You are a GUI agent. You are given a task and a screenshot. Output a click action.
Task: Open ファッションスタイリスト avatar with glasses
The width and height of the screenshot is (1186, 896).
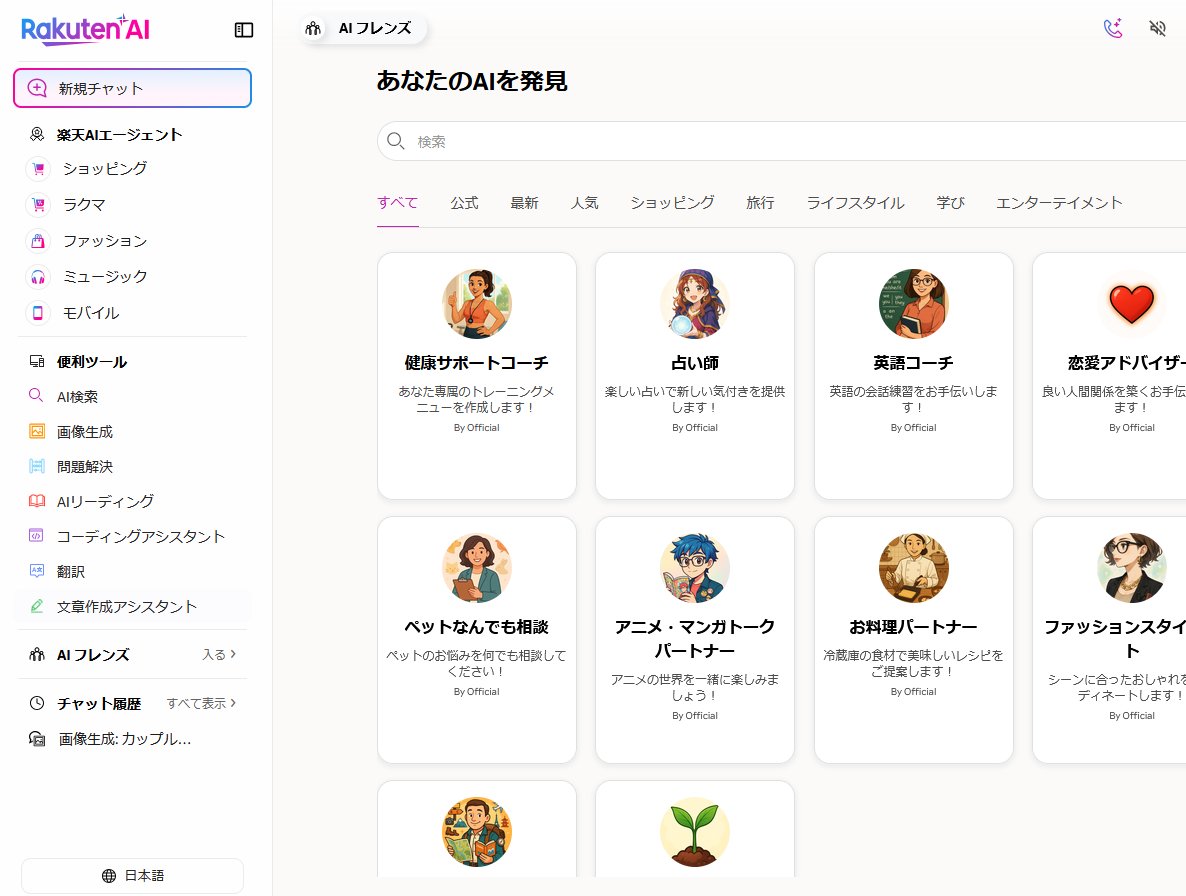coord(1132,568)
